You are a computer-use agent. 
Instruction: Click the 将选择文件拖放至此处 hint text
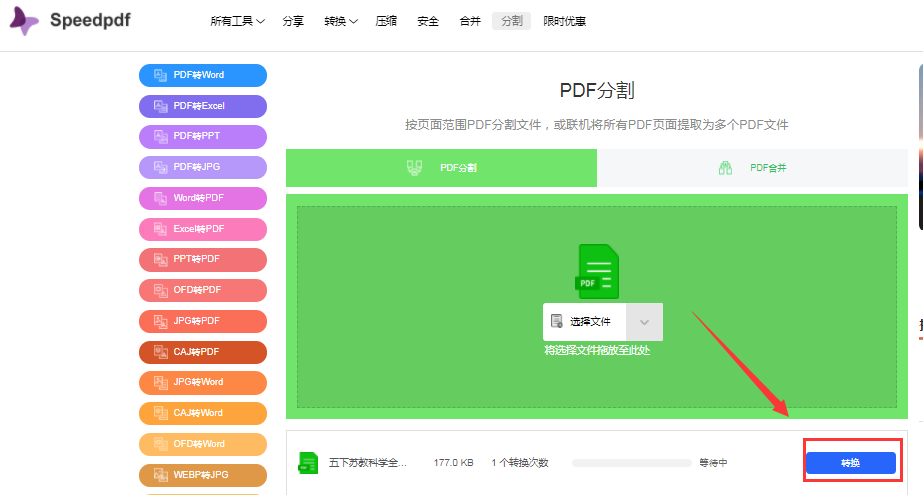pos(597,350)
